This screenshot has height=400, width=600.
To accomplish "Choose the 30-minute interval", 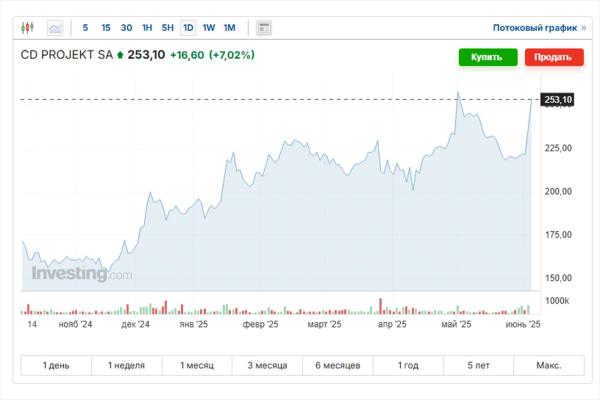I will tap(126, 28).
